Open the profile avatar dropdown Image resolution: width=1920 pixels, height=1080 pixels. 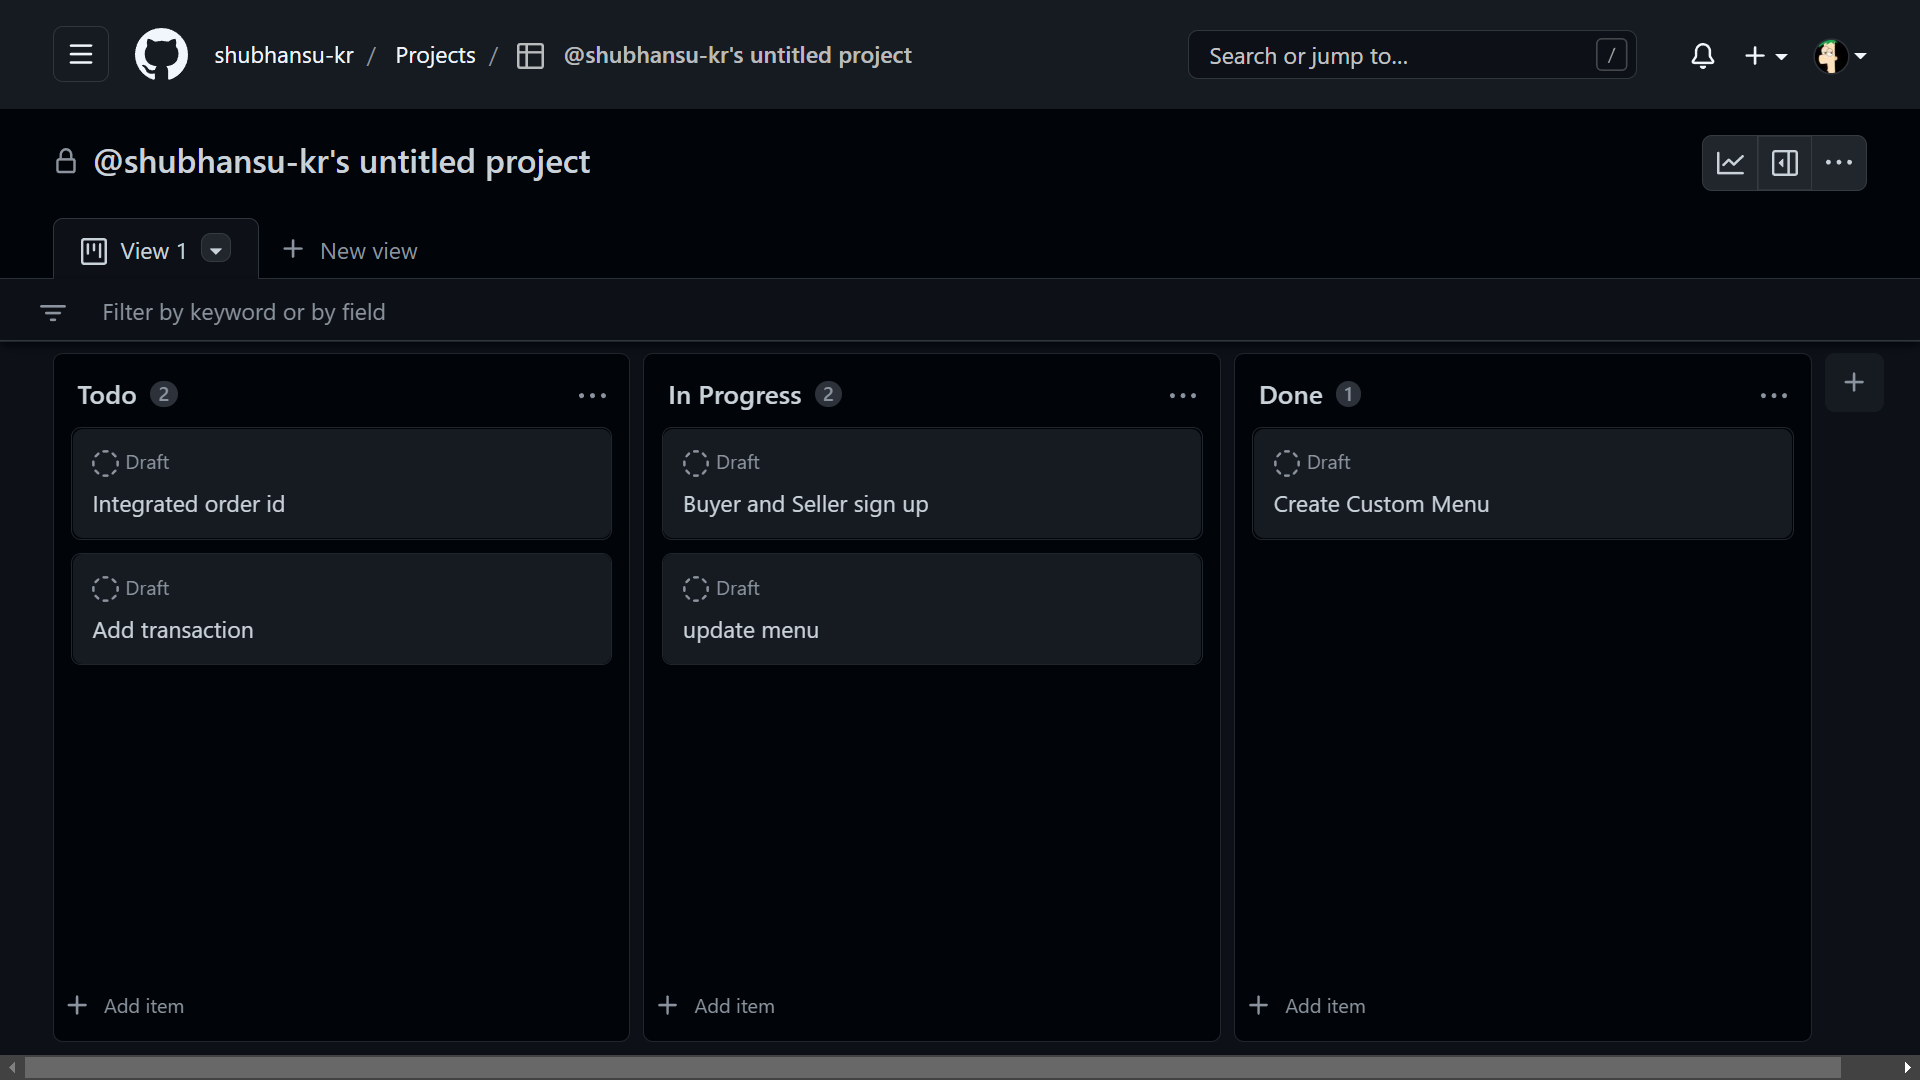pos(1840,56)
